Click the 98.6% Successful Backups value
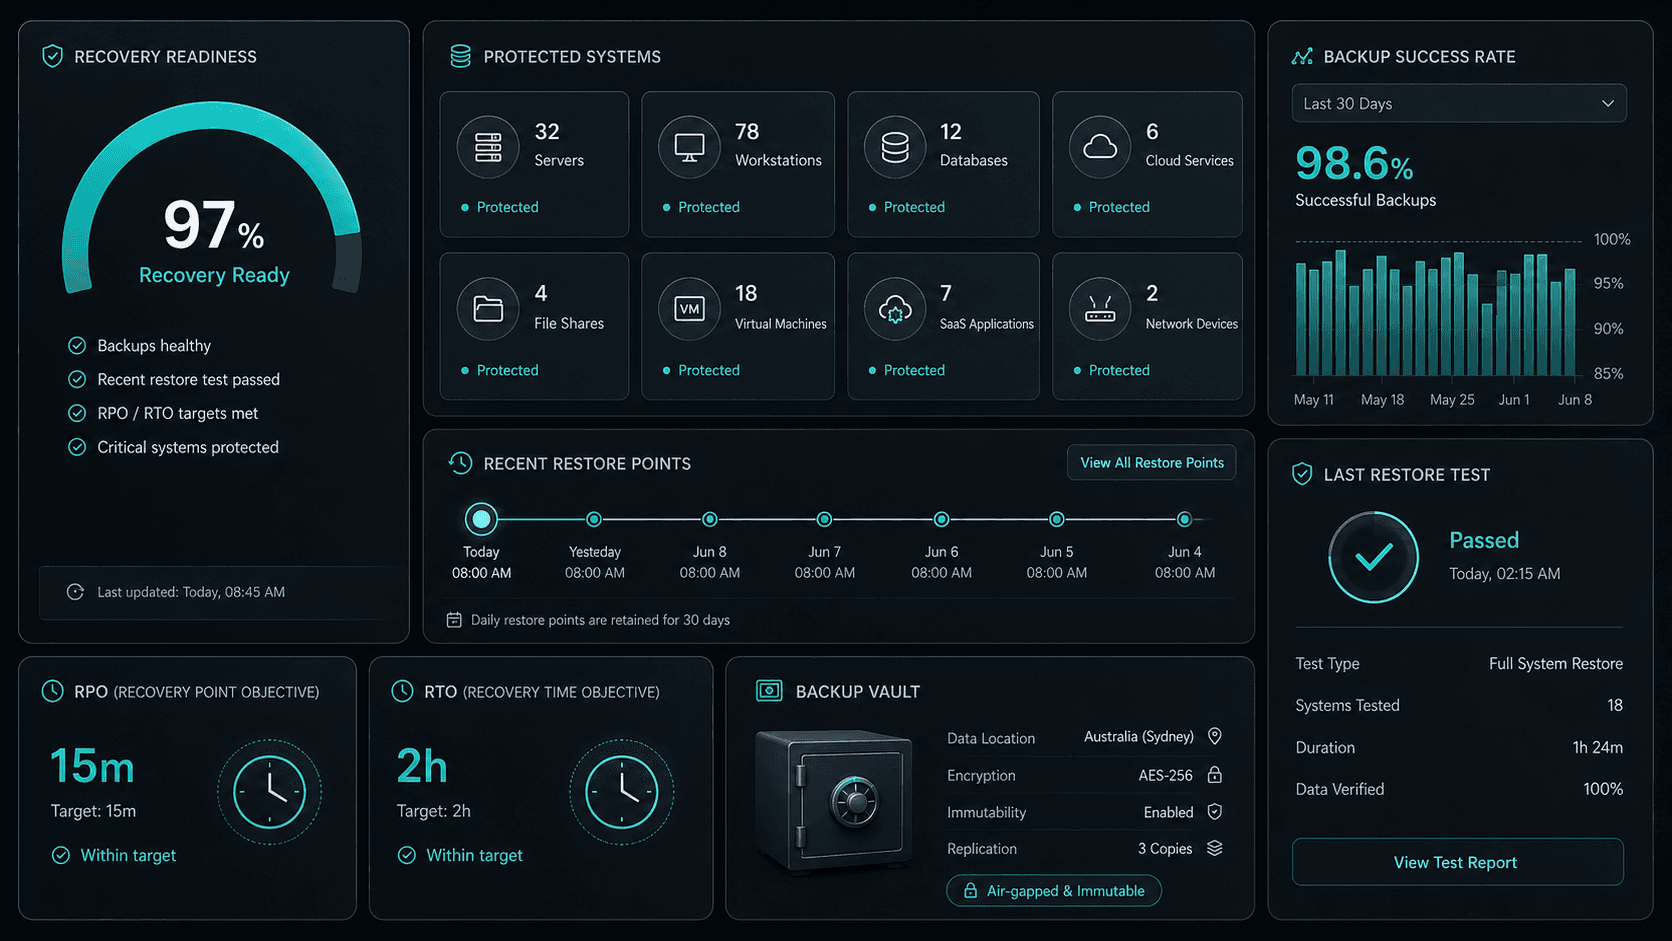Screen dimensions: 1672x941 [x=1354, y=164]
